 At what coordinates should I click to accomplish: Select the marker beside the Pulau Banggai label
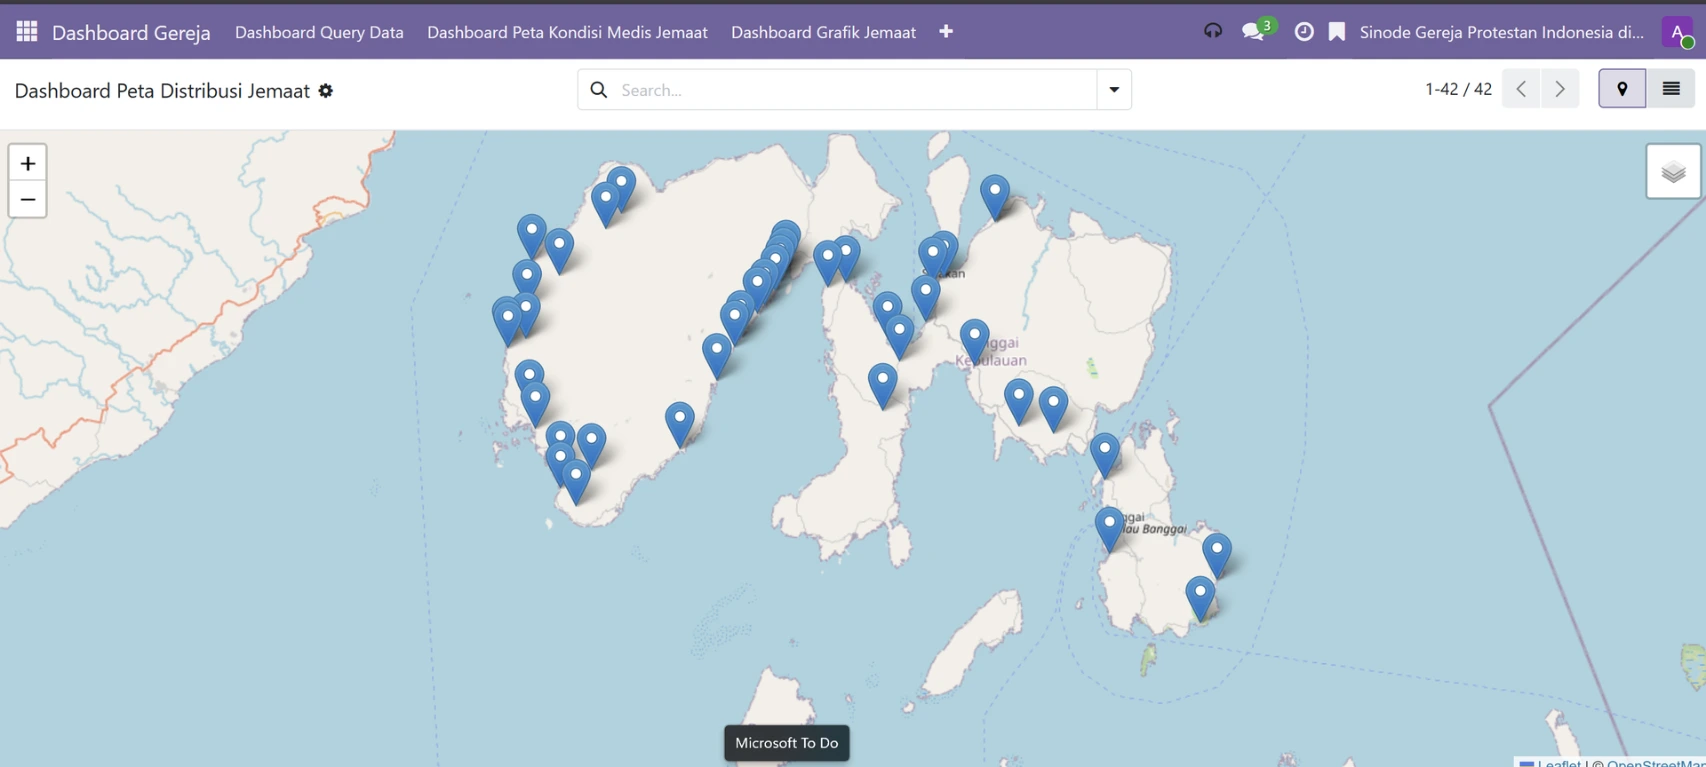point(1109,529)
